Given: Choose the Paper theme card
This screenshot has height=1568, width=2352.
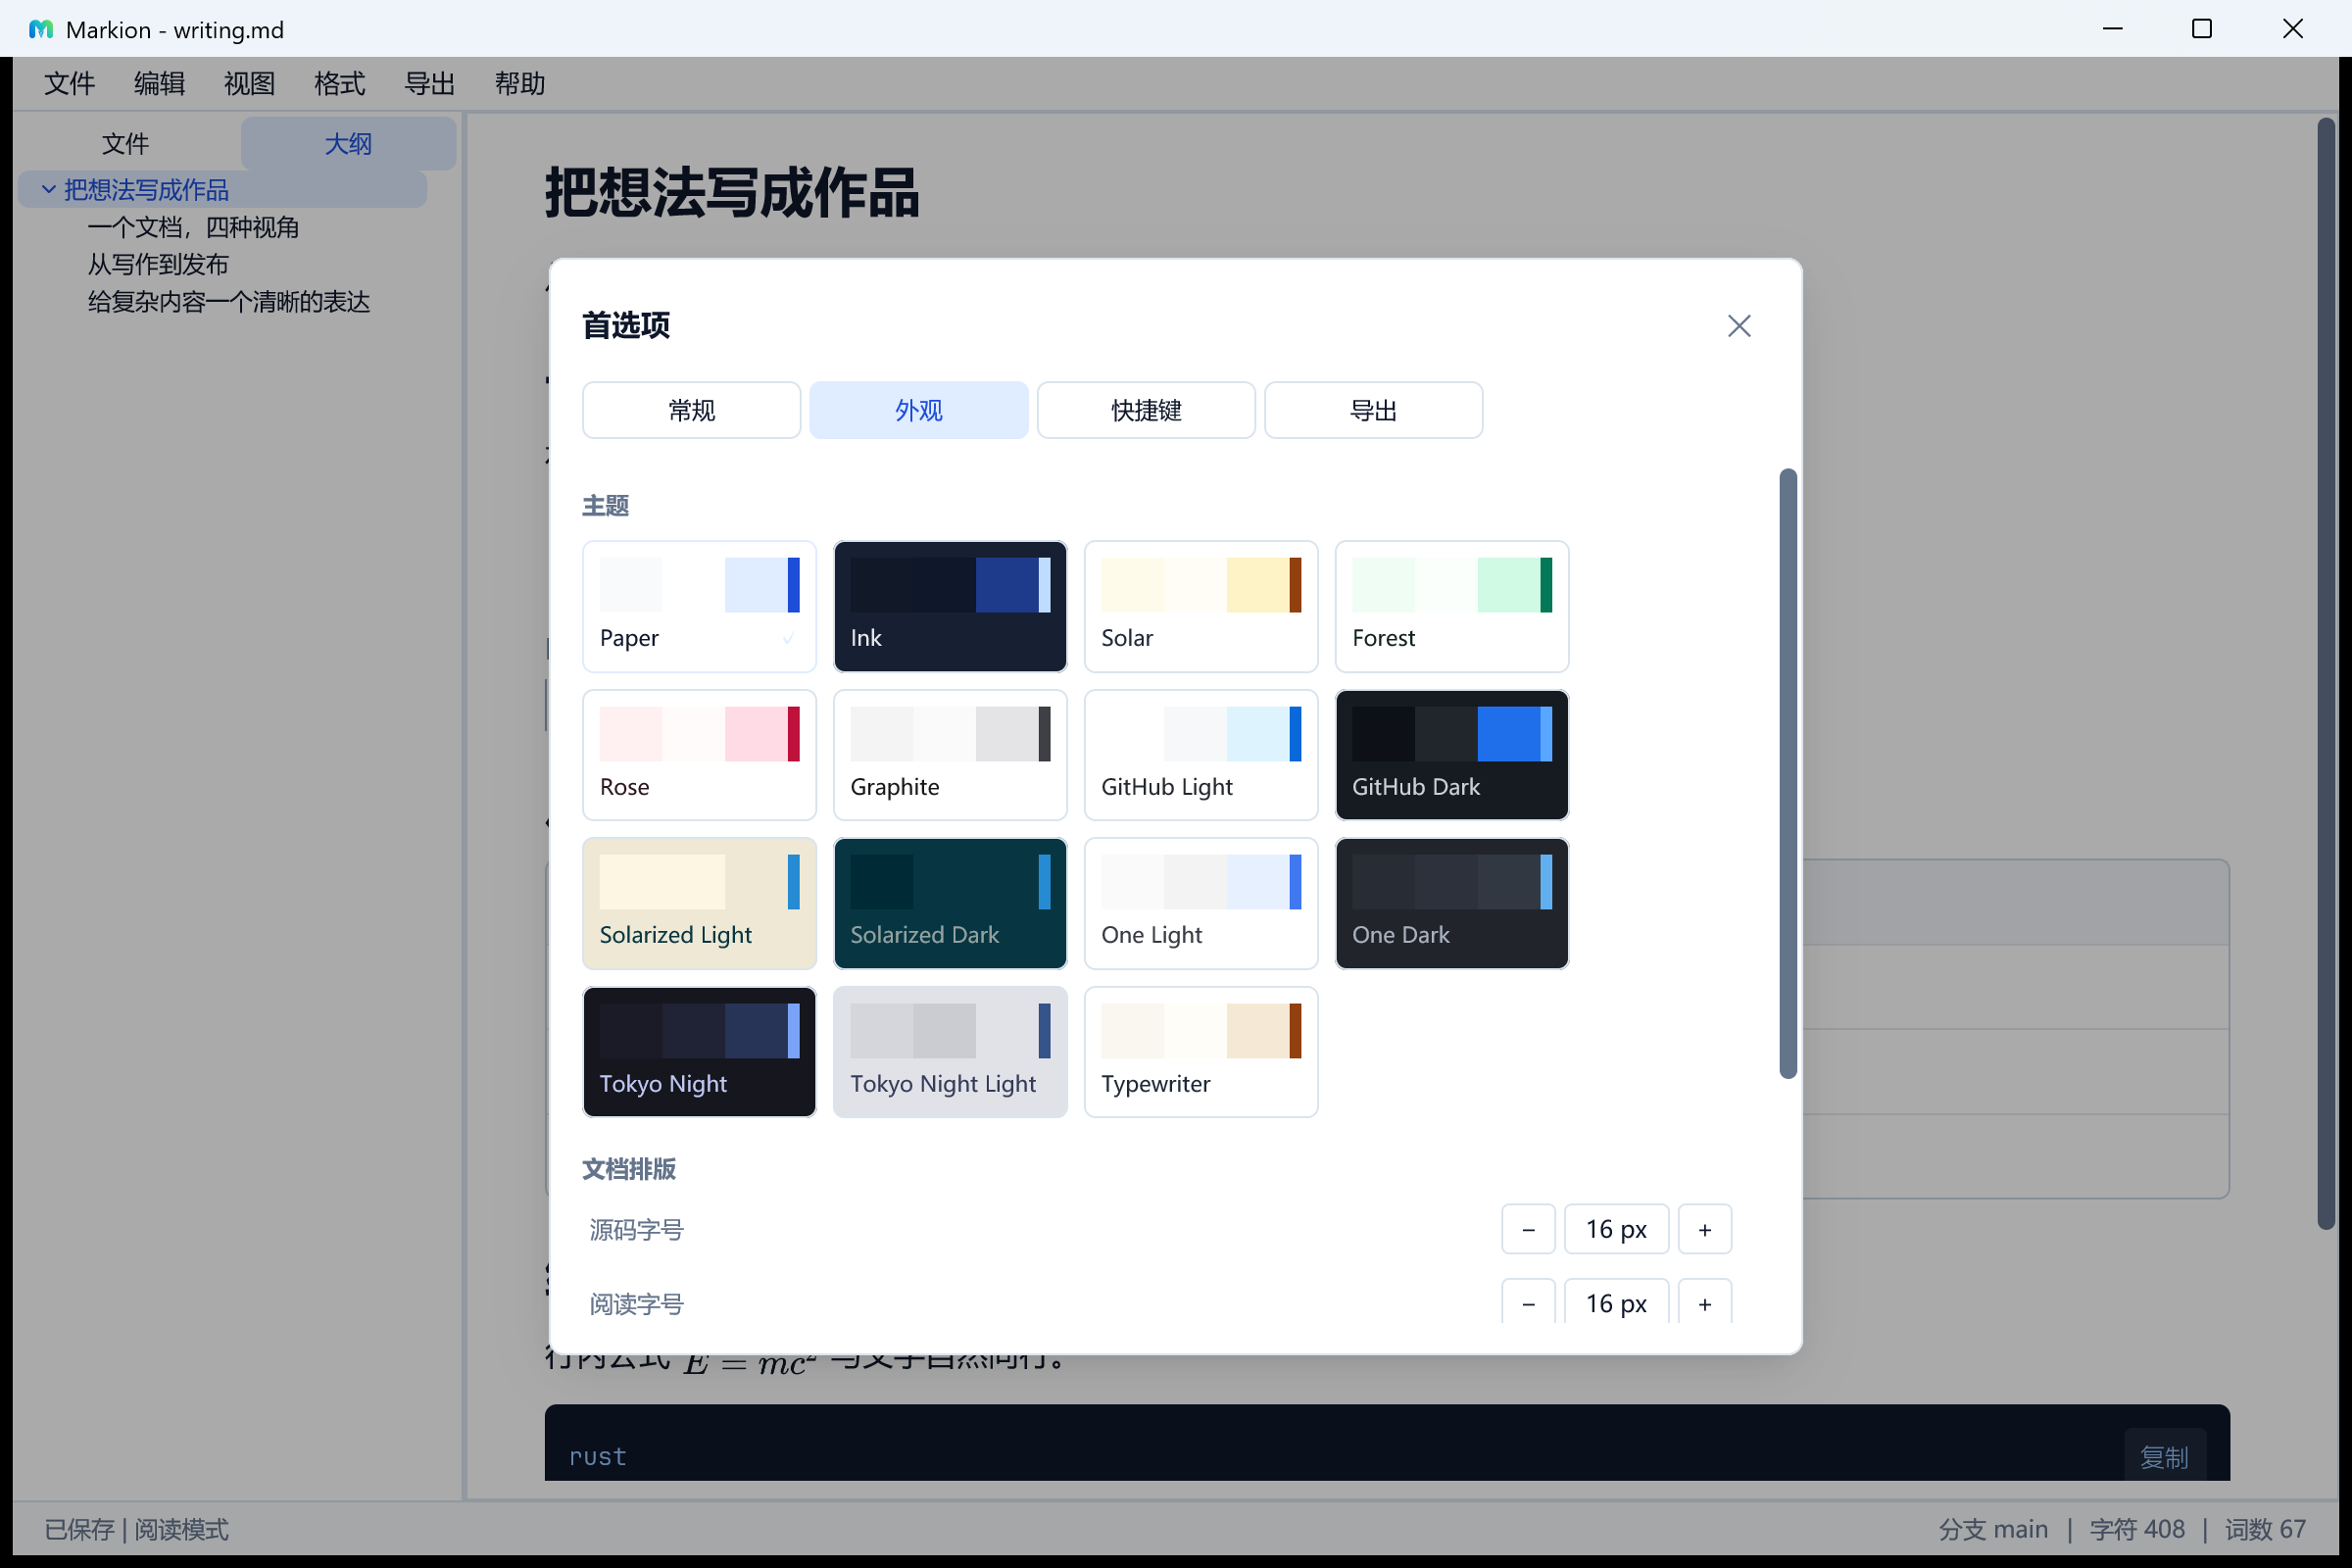Looking at the screenshot, I should pyautogui.click(x=699, y=606).
